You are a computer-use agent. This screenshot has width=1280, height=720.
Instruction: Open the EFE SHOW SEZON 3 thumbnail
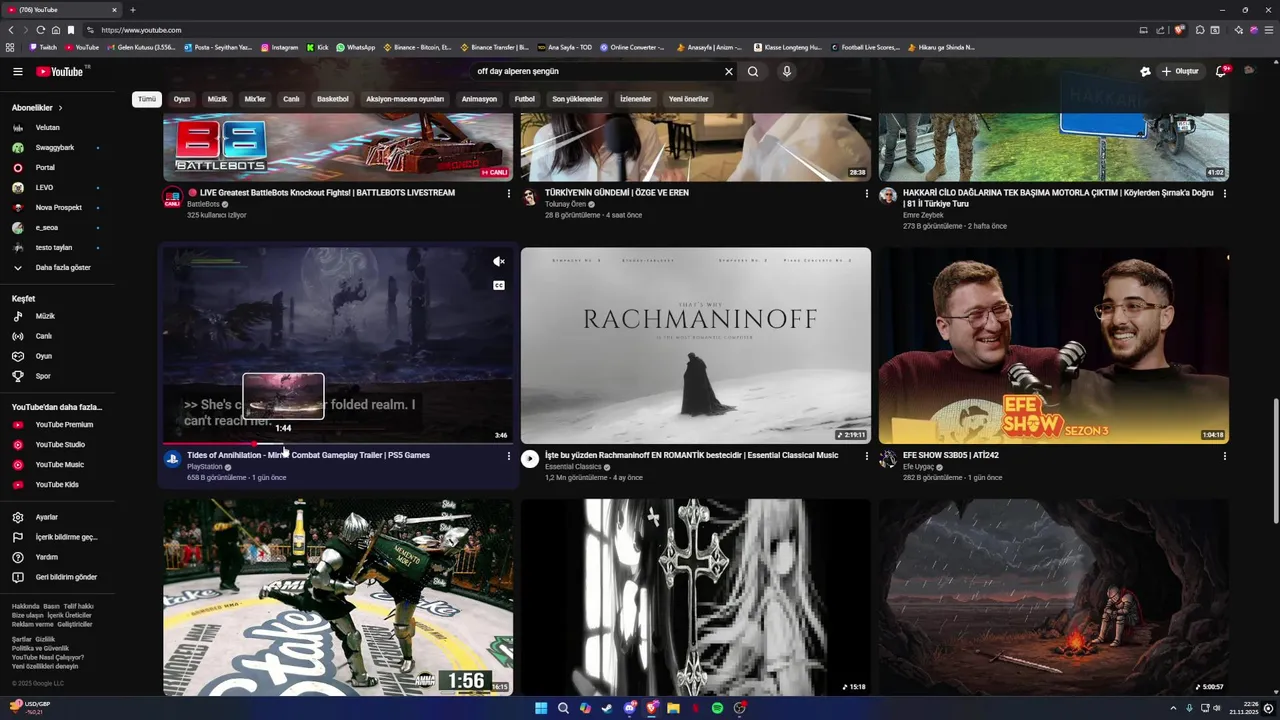(x=1054, y=346)
